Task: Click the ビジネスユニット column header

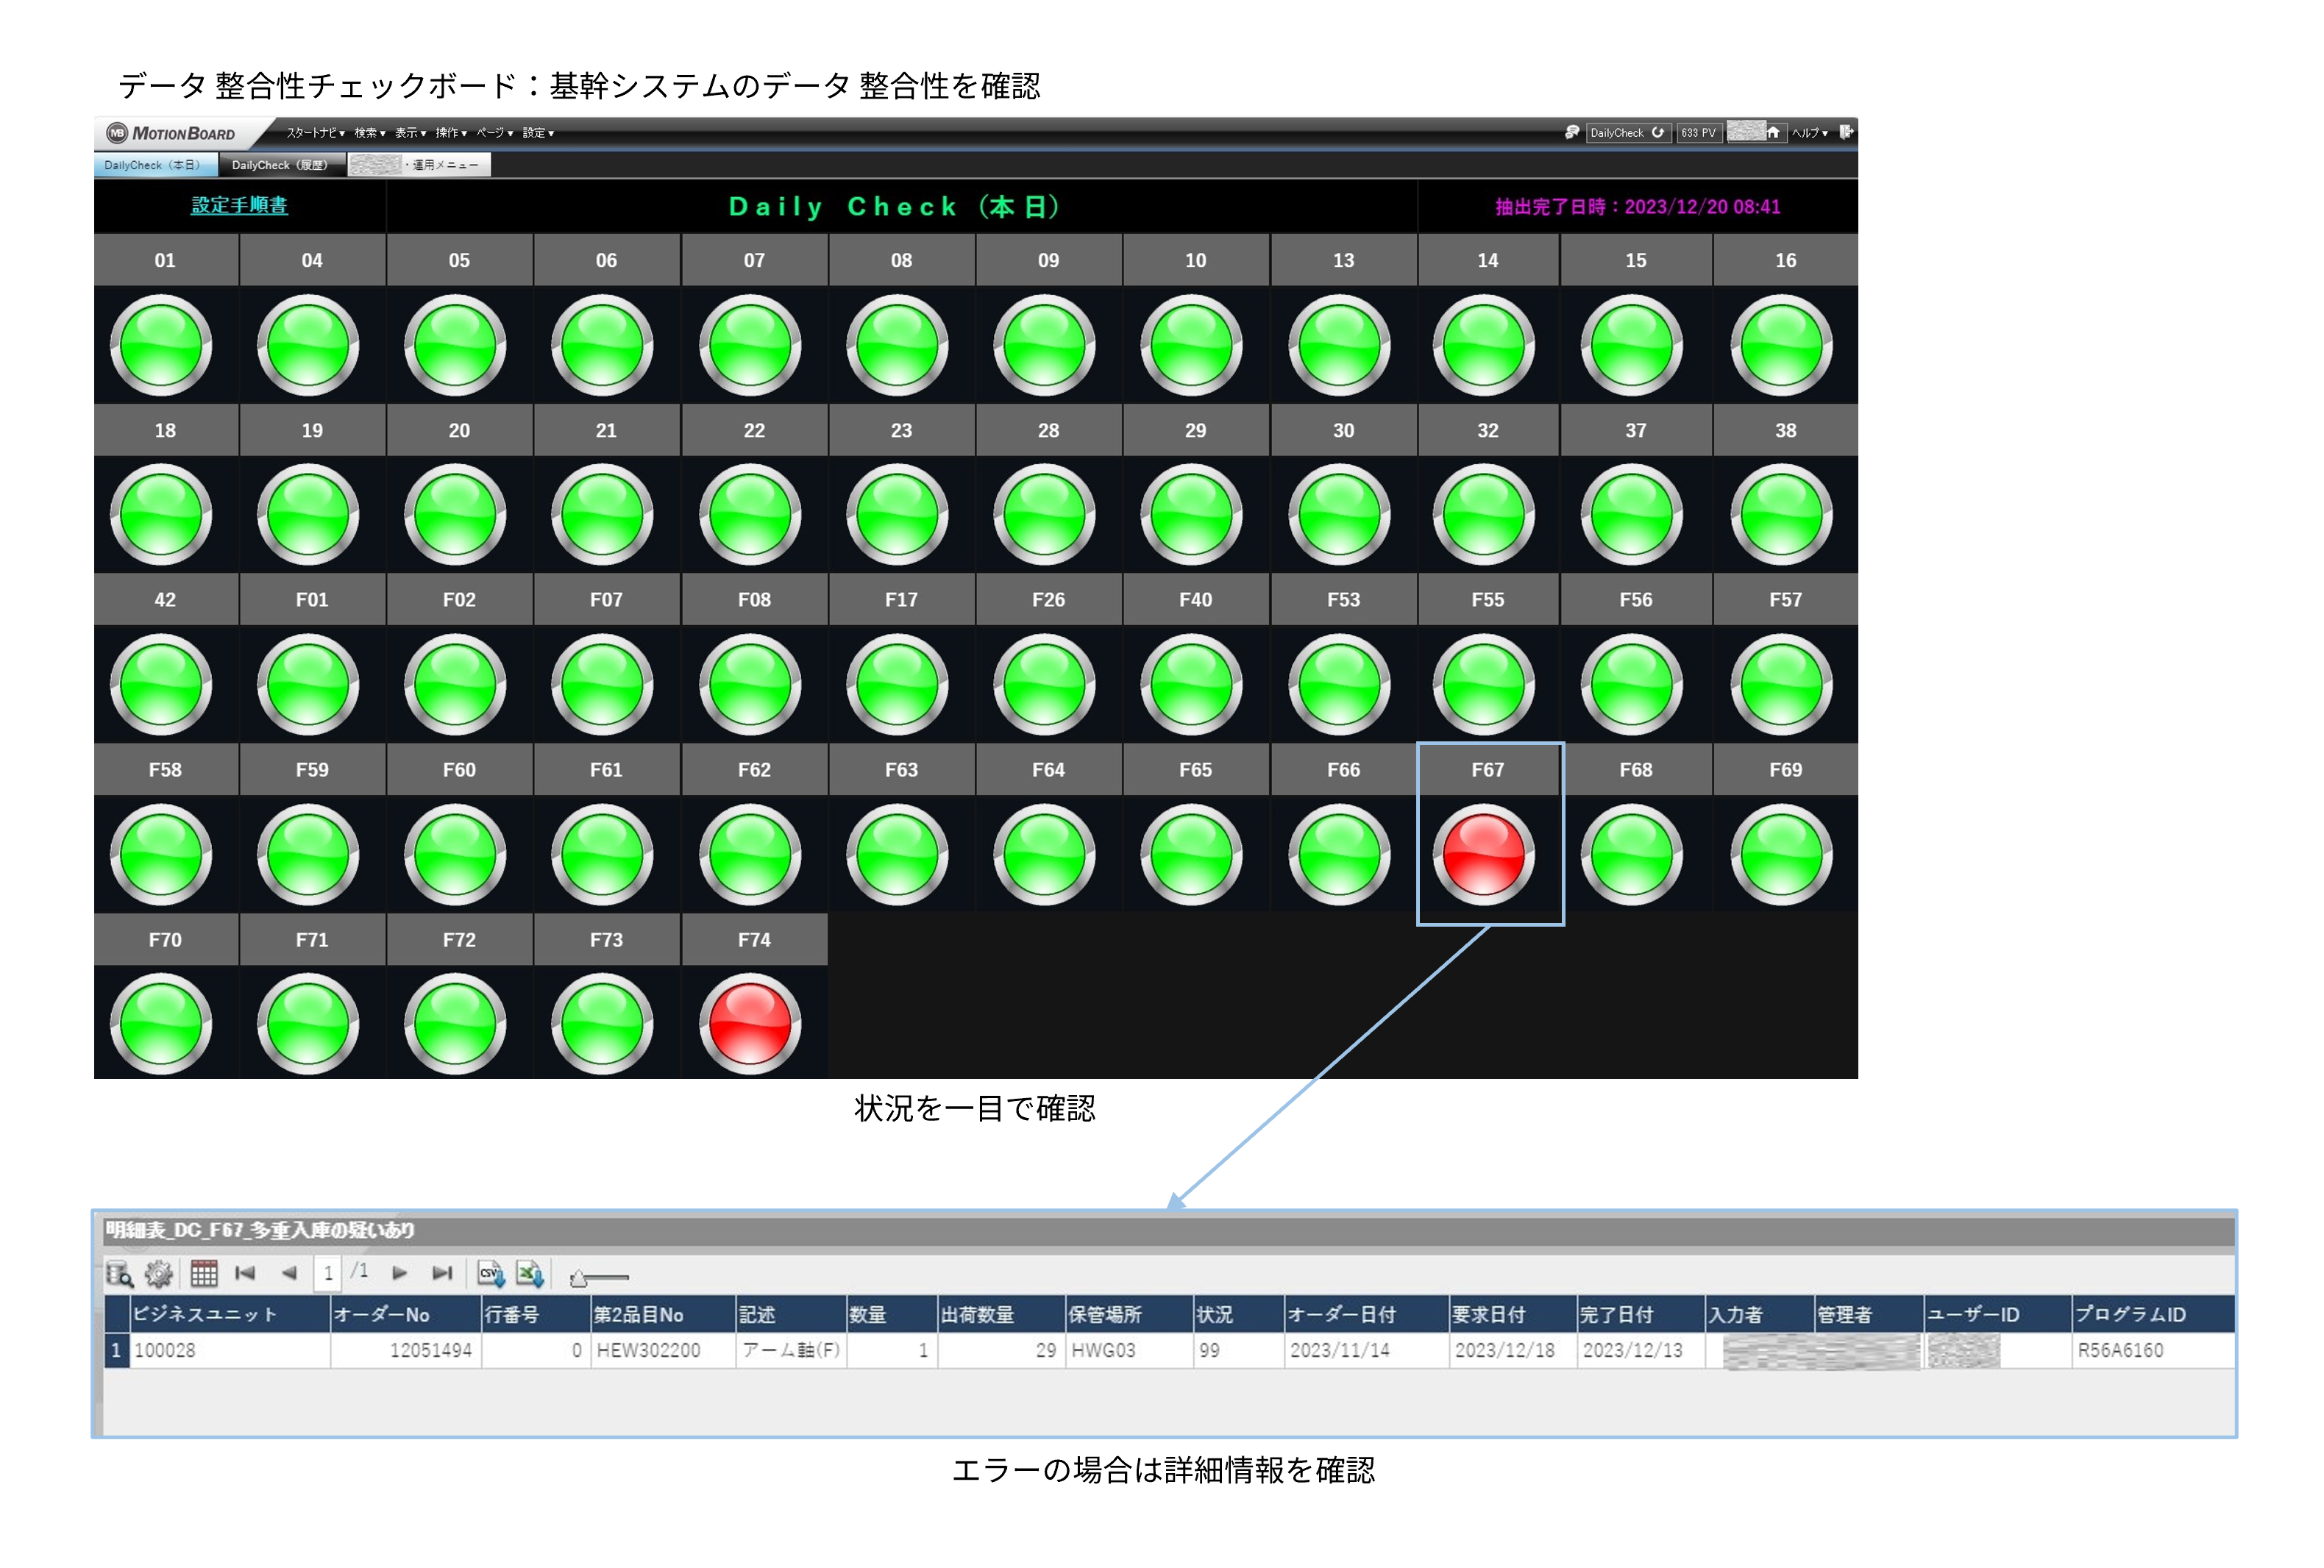Action: tap(230, 1314)
